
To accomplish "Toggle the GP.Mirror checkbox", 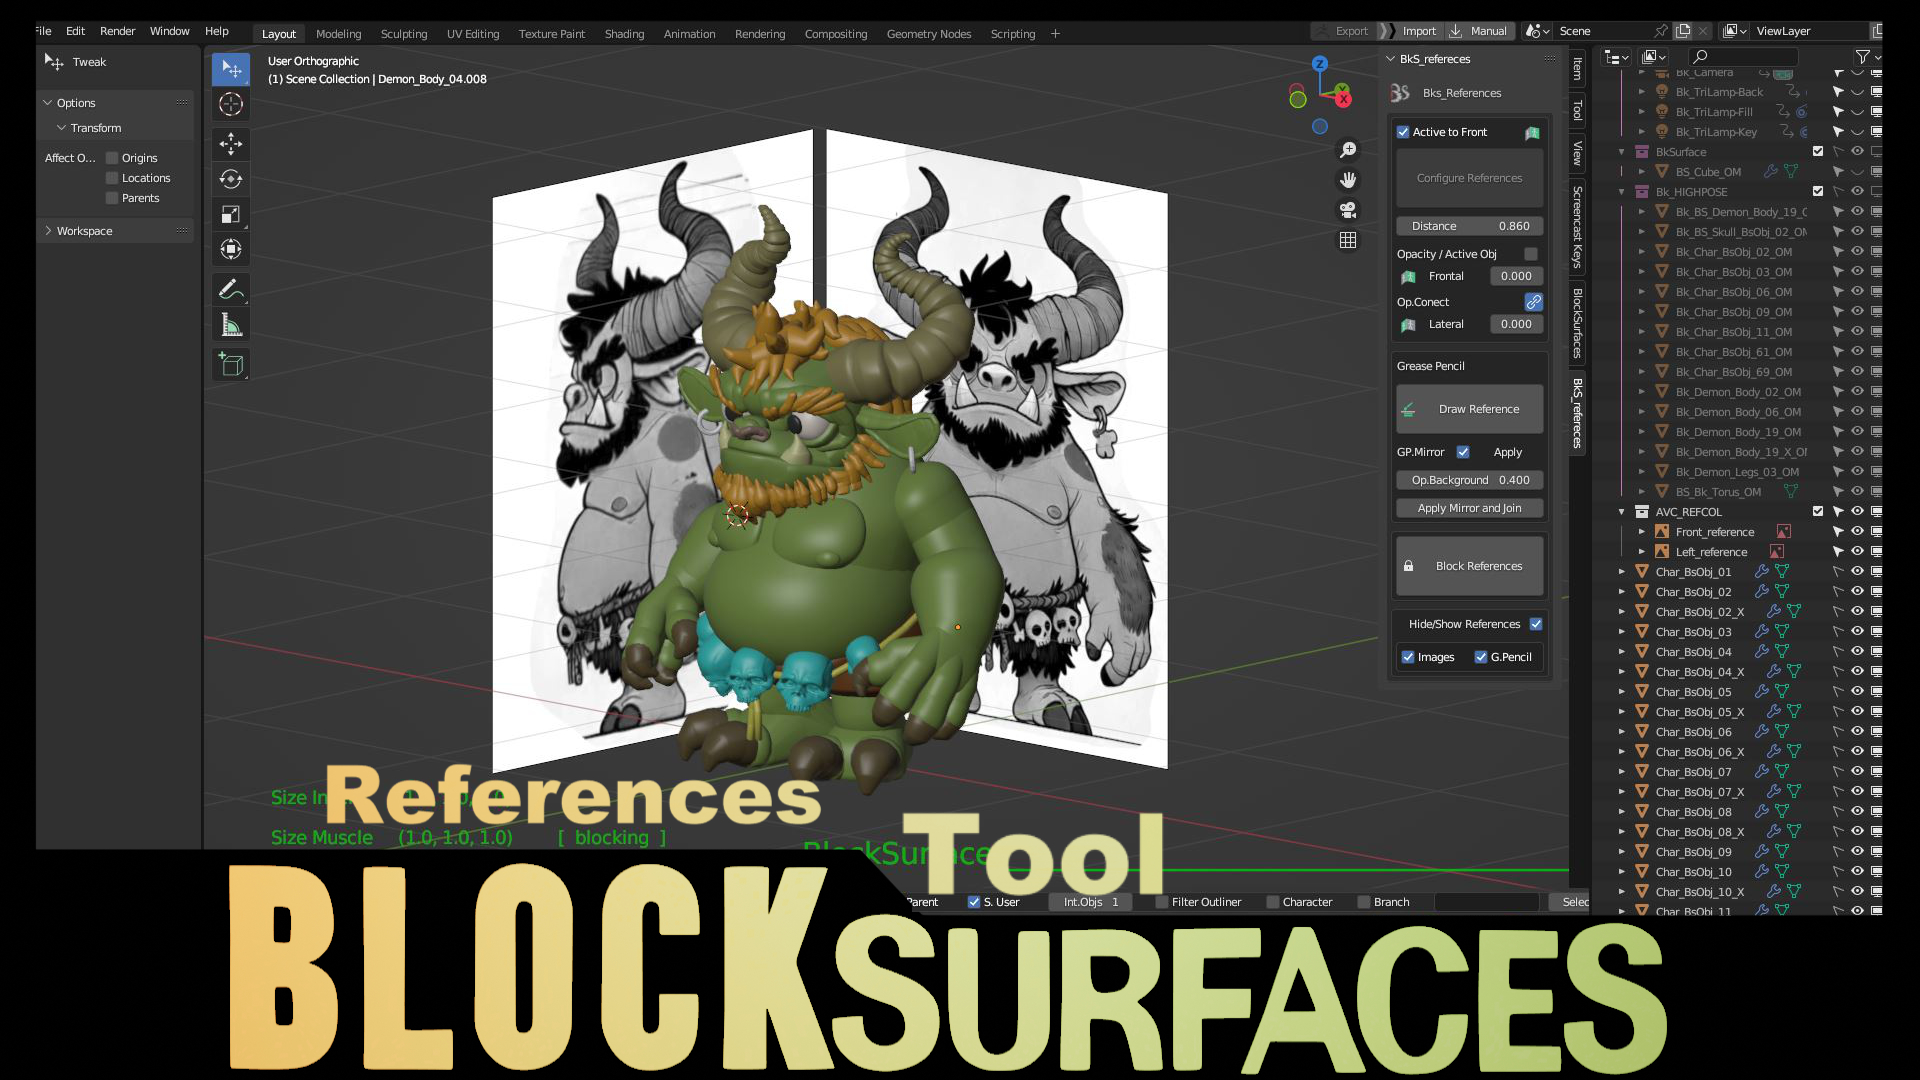I will [x=1463, y=452].
